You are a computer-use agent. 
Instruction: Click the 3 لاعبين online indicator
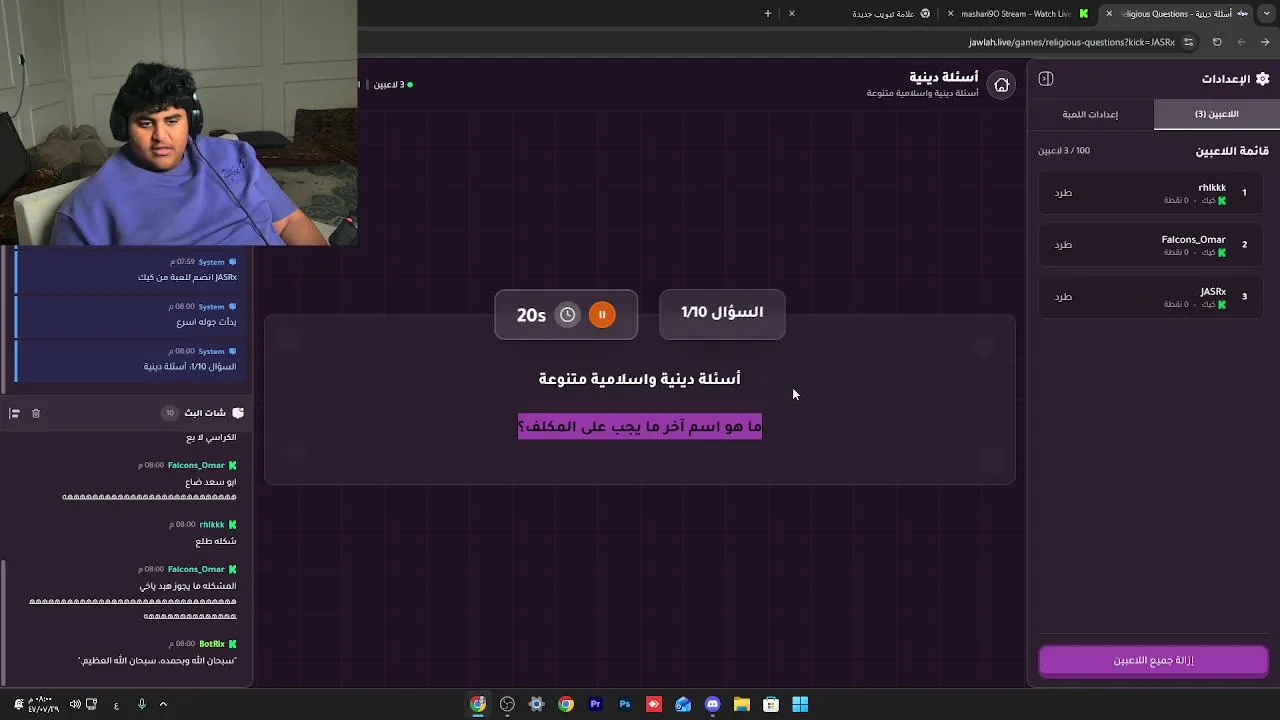pos(393,85)
